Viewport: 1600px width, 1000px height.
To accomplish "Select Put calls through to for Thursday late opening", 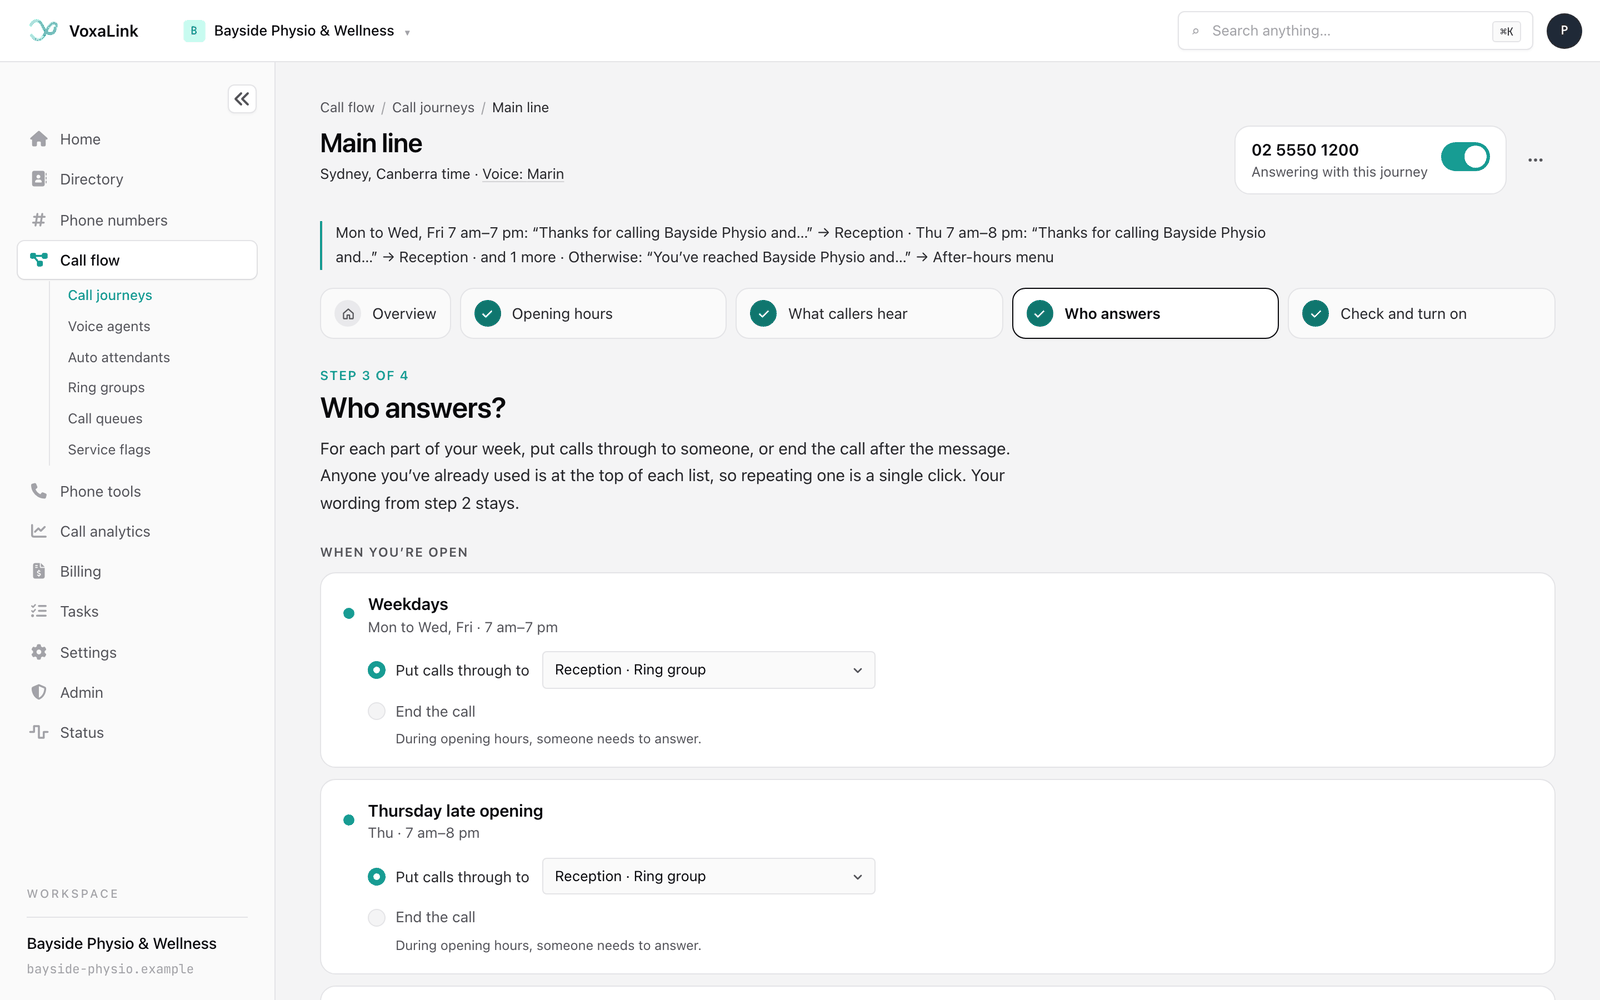I will (x=376, y=877).
